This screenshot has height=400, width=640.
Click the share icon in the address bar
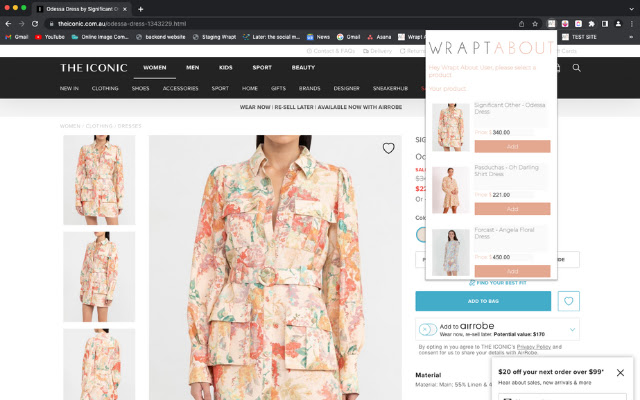pyautogui.click(x=521, y=24)
